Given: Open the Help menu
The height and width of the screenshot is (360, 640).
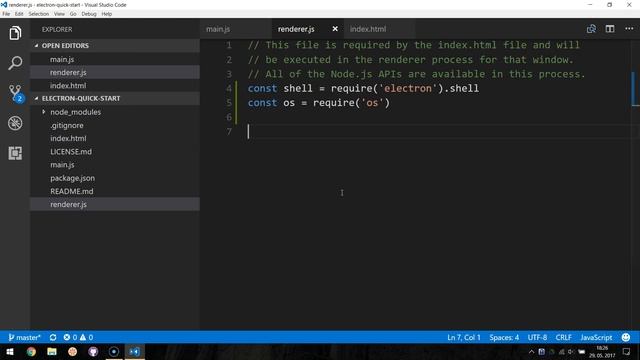Looking at the screenshot, I should click(107, 14).
